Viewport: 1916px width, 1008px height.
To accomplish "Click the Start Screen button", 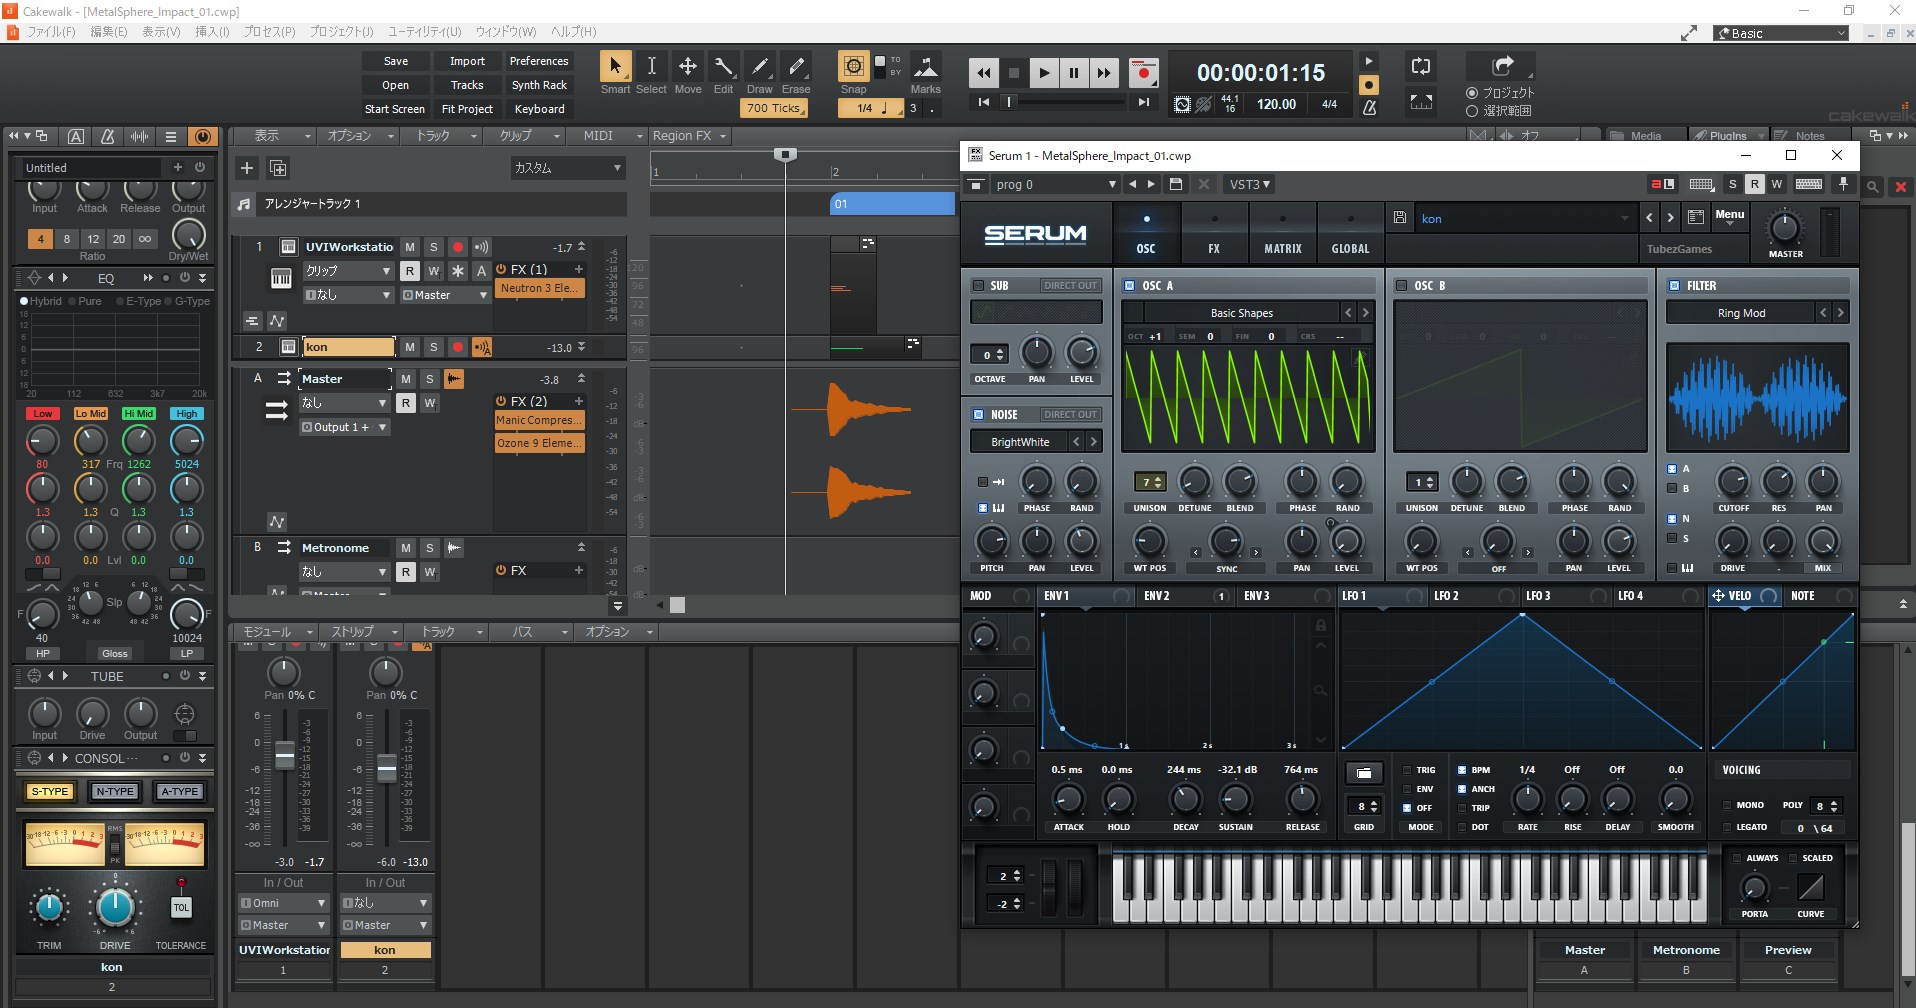I will tap(394, 109).
